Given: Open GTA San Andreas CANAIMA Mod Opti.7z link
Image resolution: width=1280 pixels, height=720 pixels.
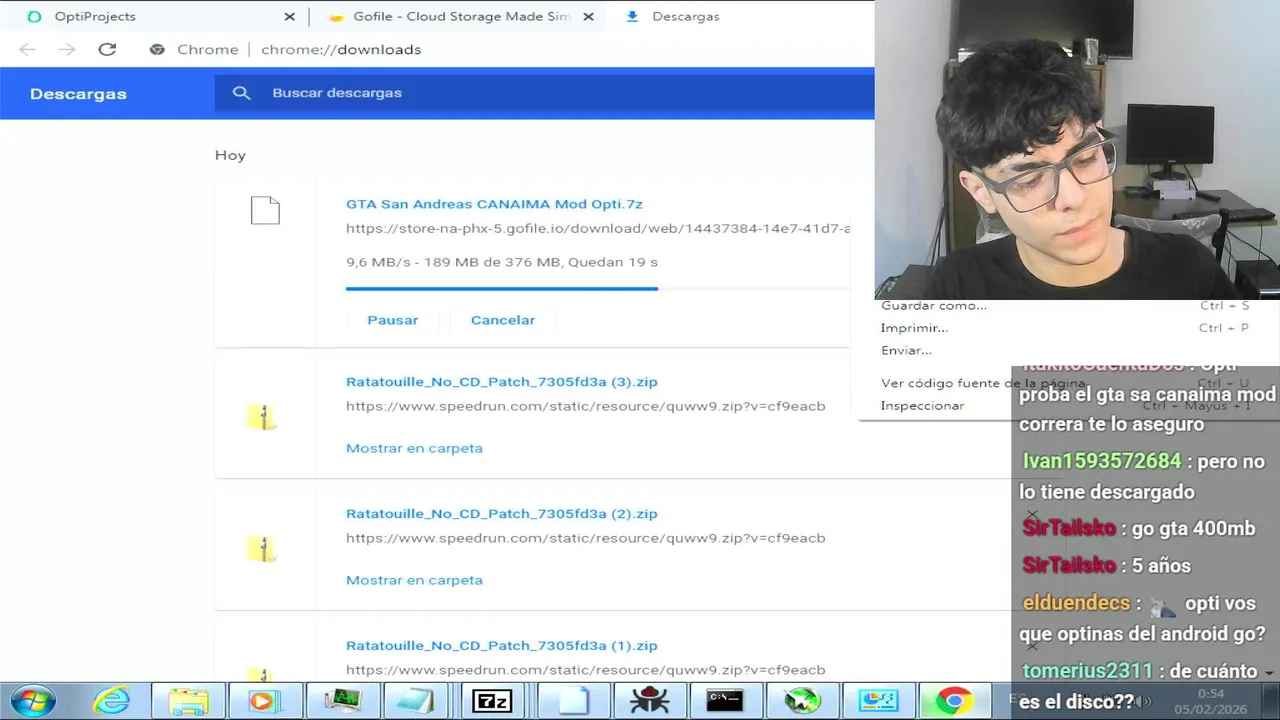Looking at the screenshot, I should 494,204.
